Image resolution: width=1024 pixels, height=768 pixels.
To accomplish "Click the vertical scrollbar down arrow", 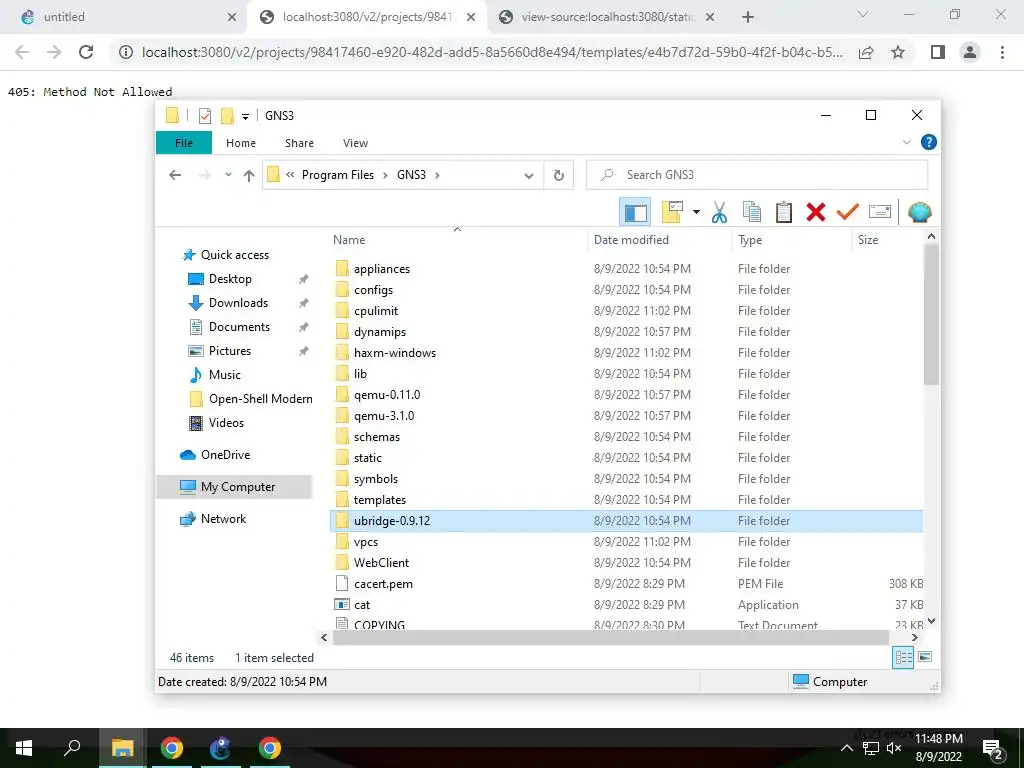I will [x=931, y=621].
